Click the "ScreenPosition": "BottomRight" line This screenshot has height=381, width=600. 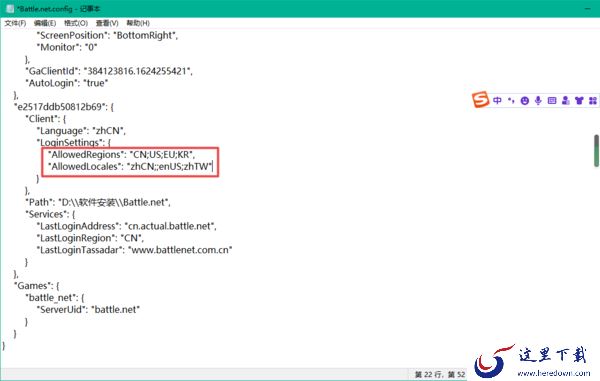(107, 35)
